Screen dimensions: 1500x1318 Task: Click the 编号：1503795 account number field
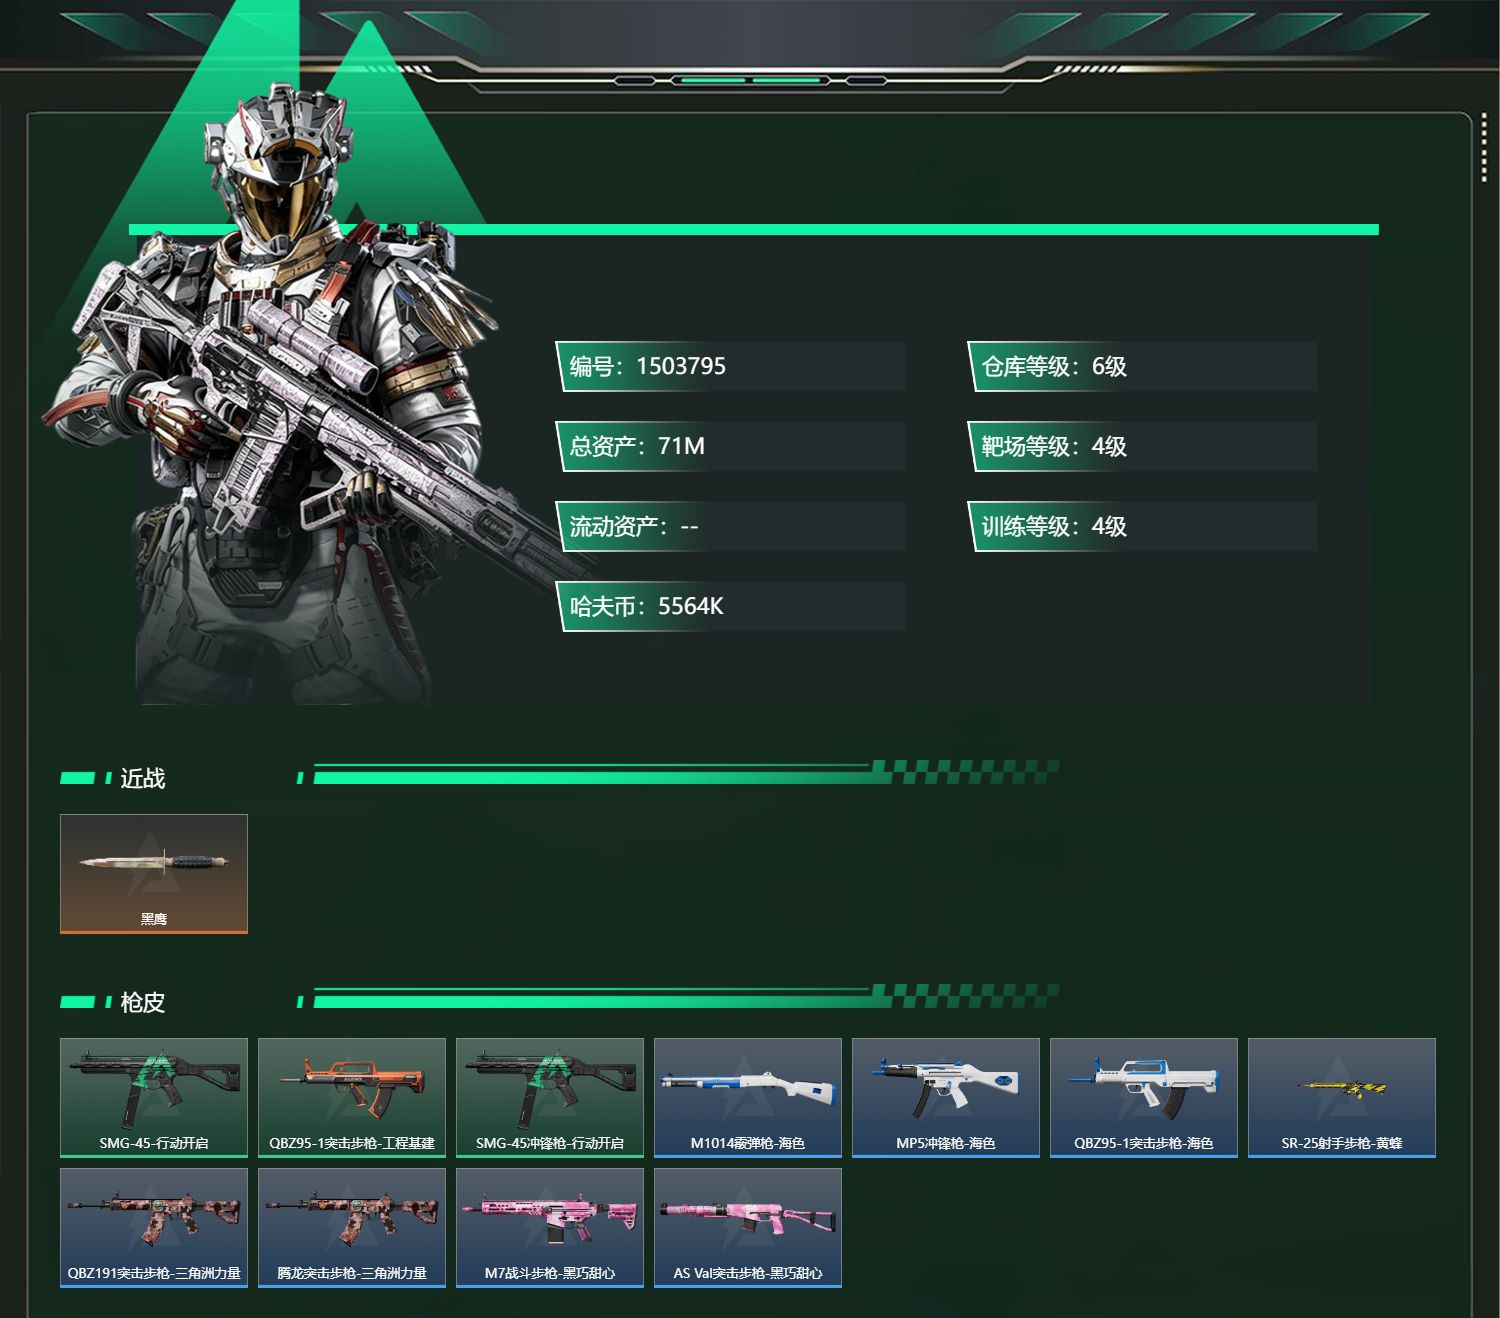click(730, 366)
